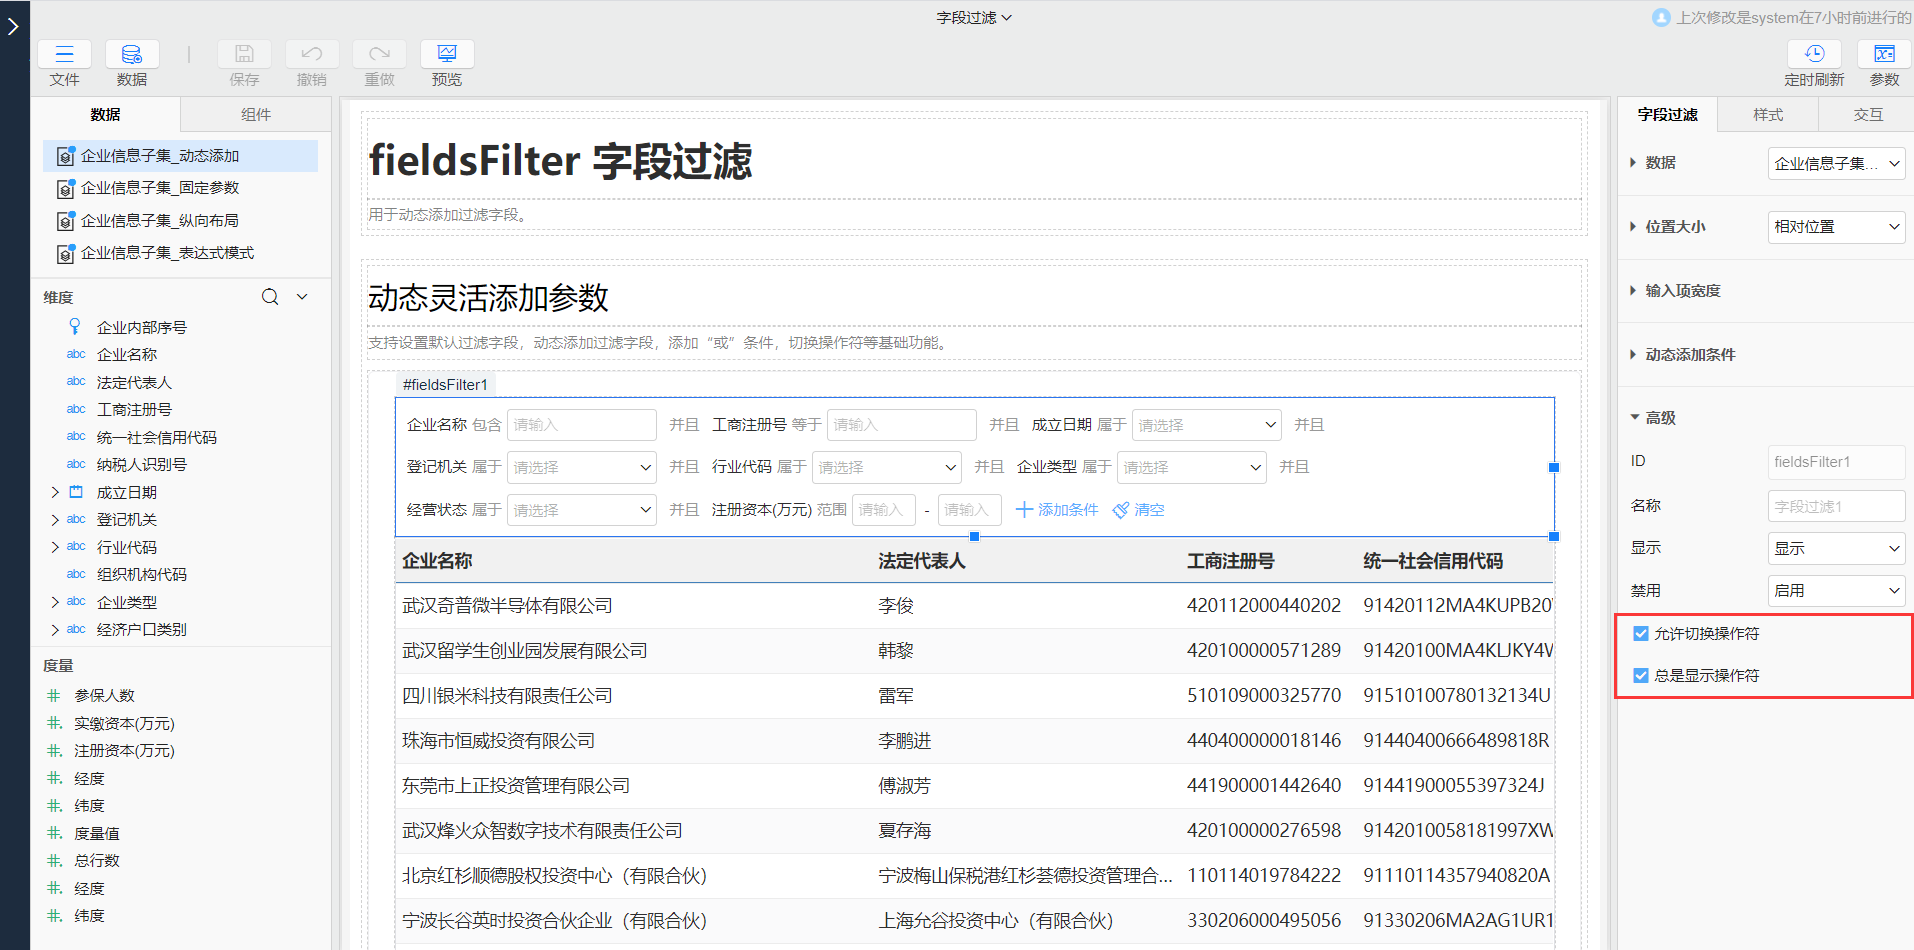Expand the 成立日期 dimension tree node
This screenshot has width=1914, height=950.
pyautogui.click(x=55, y=492)
